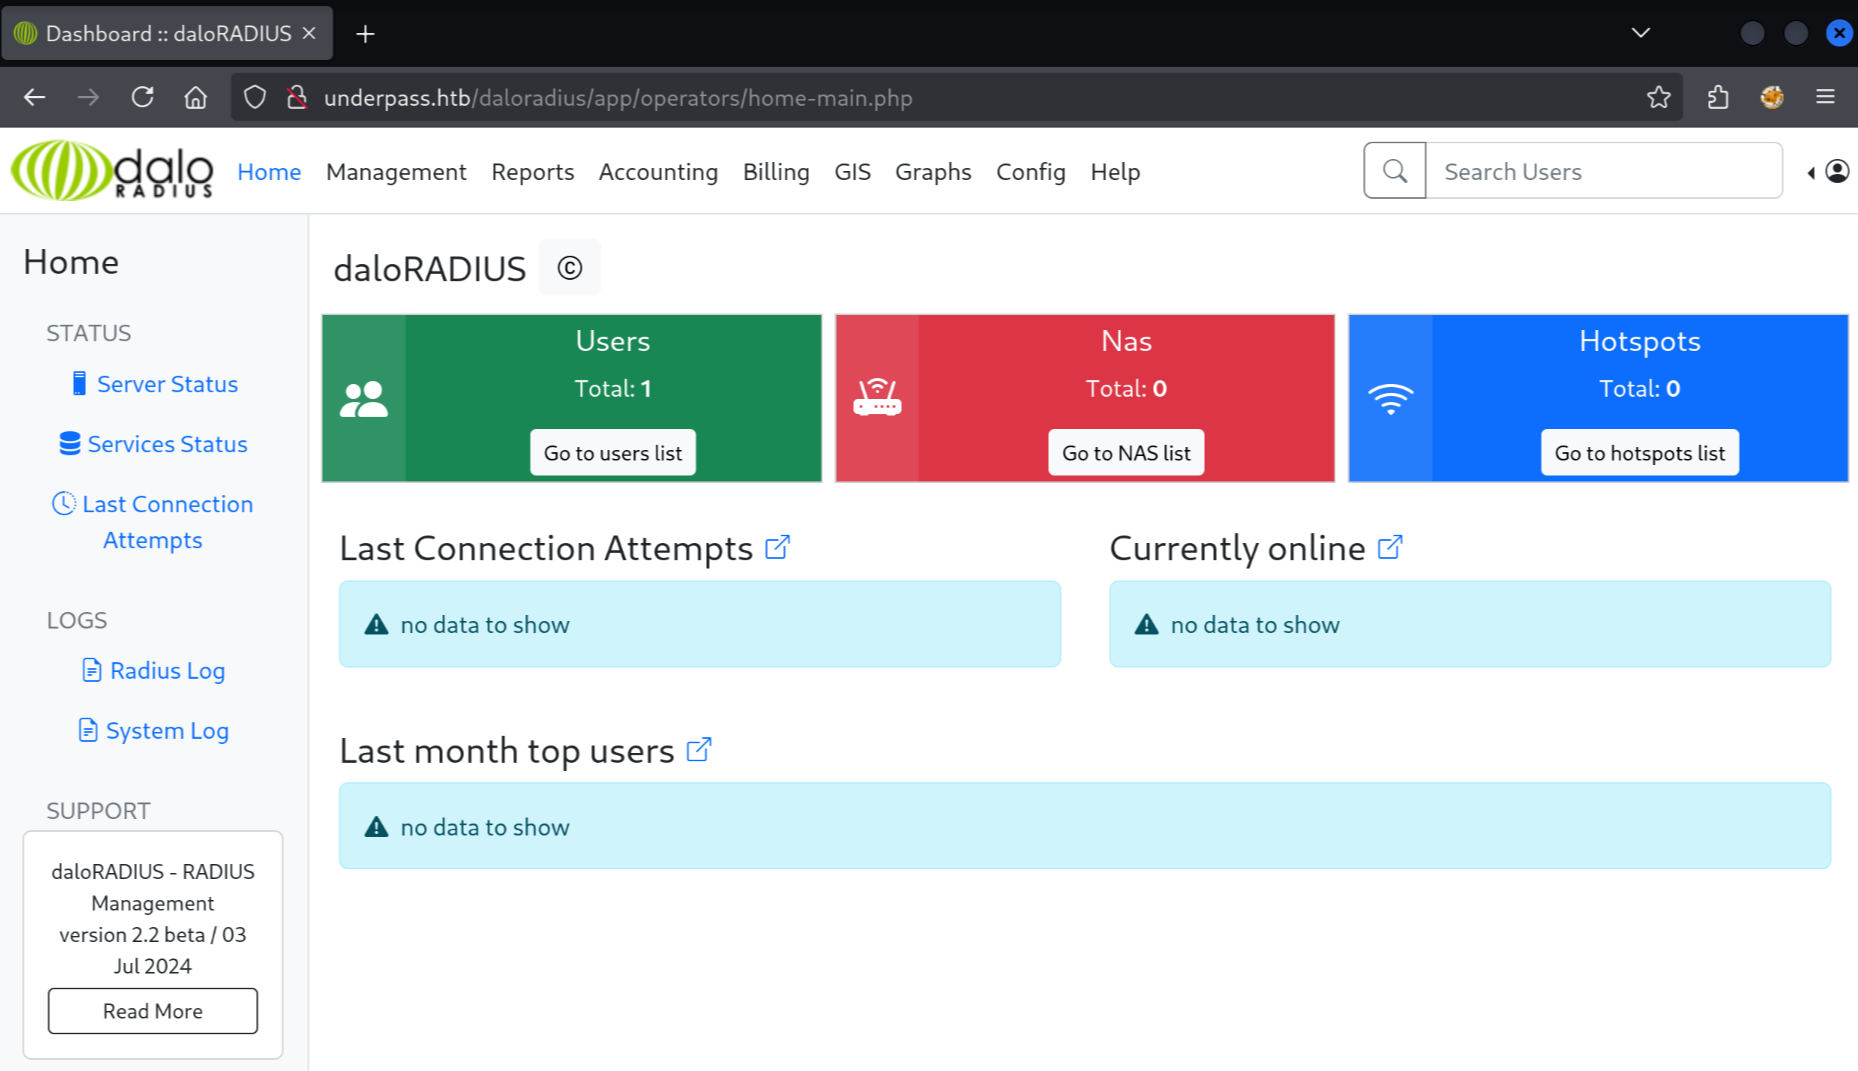
Task: Reload the page with refresh icon
Action: pos(142,97)
